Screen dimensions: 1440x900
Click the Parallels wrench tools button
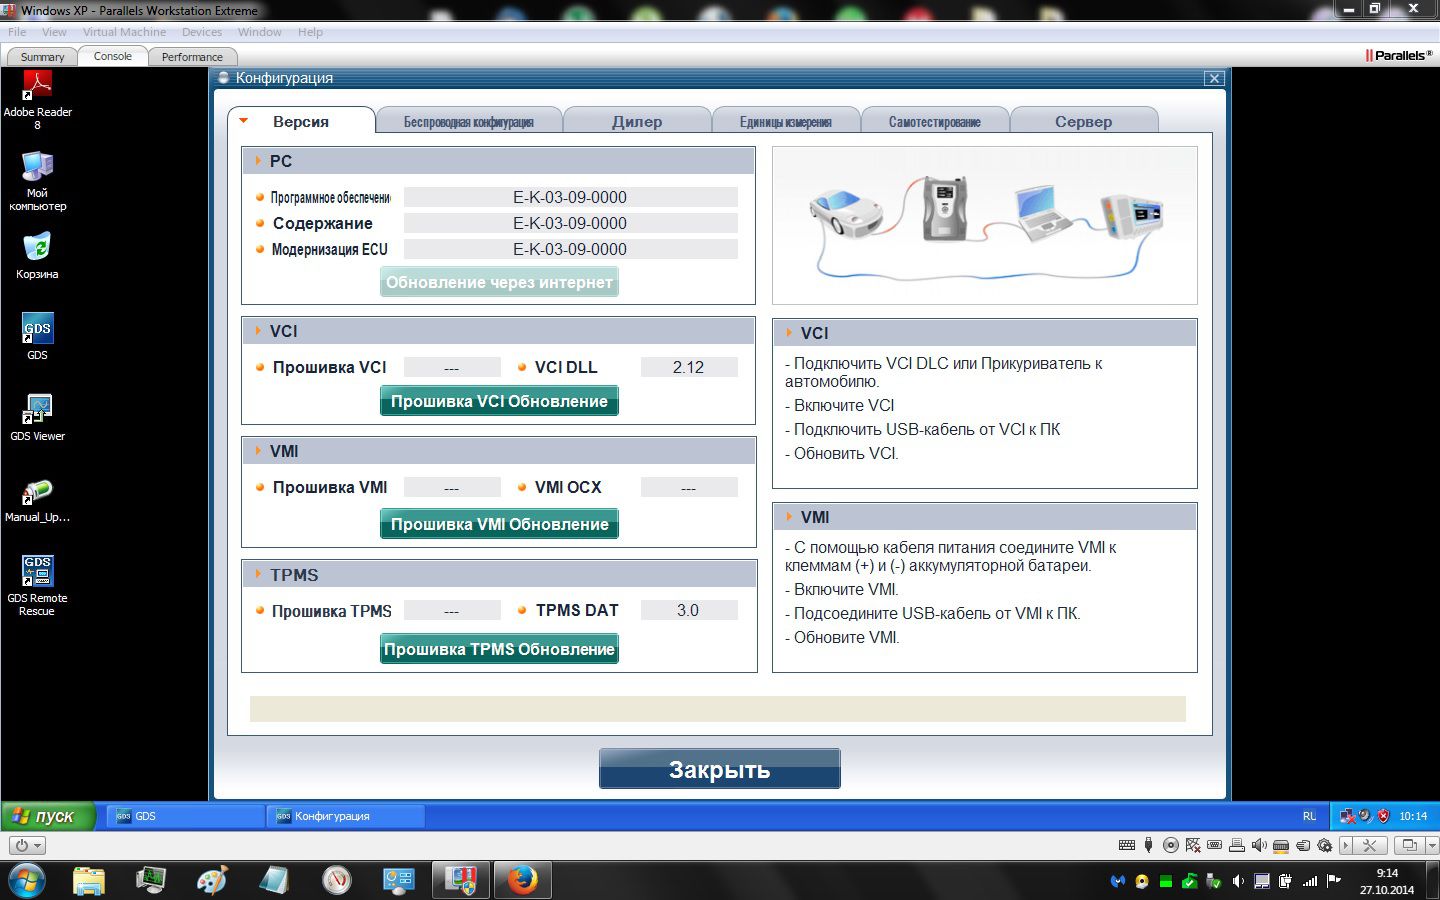[1369, 845]
